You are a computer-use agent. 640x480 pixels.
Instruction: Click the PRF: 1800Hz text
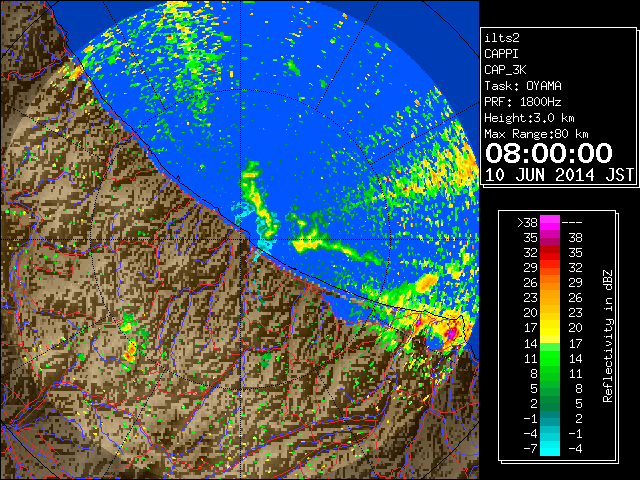pyautogui.click(x=523, y=102)
